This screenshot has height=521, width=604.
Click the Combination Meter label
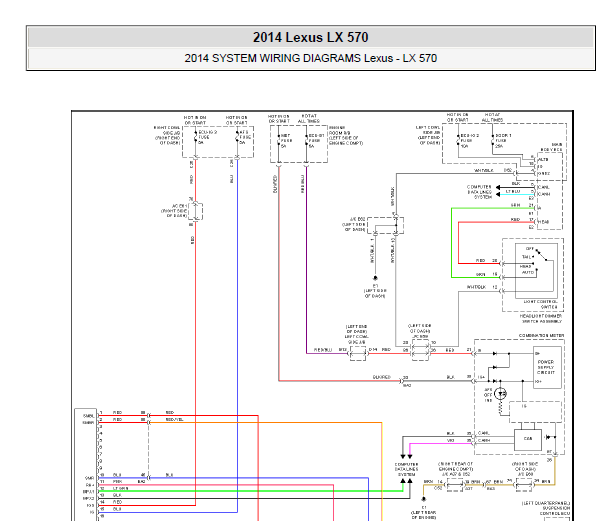click(541, 336)
